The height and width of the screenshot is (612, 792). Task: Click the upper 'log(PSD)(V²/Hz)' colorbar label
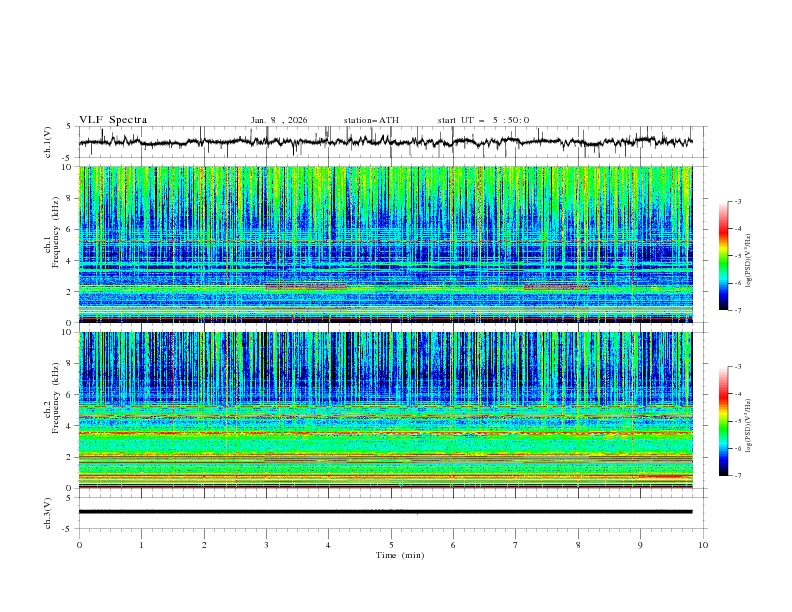[749, 261]
